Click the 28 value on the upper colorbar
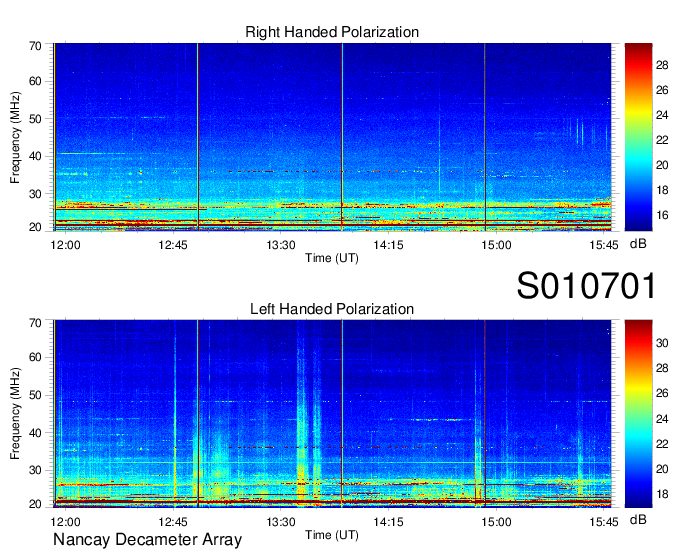 coord(662,65)
